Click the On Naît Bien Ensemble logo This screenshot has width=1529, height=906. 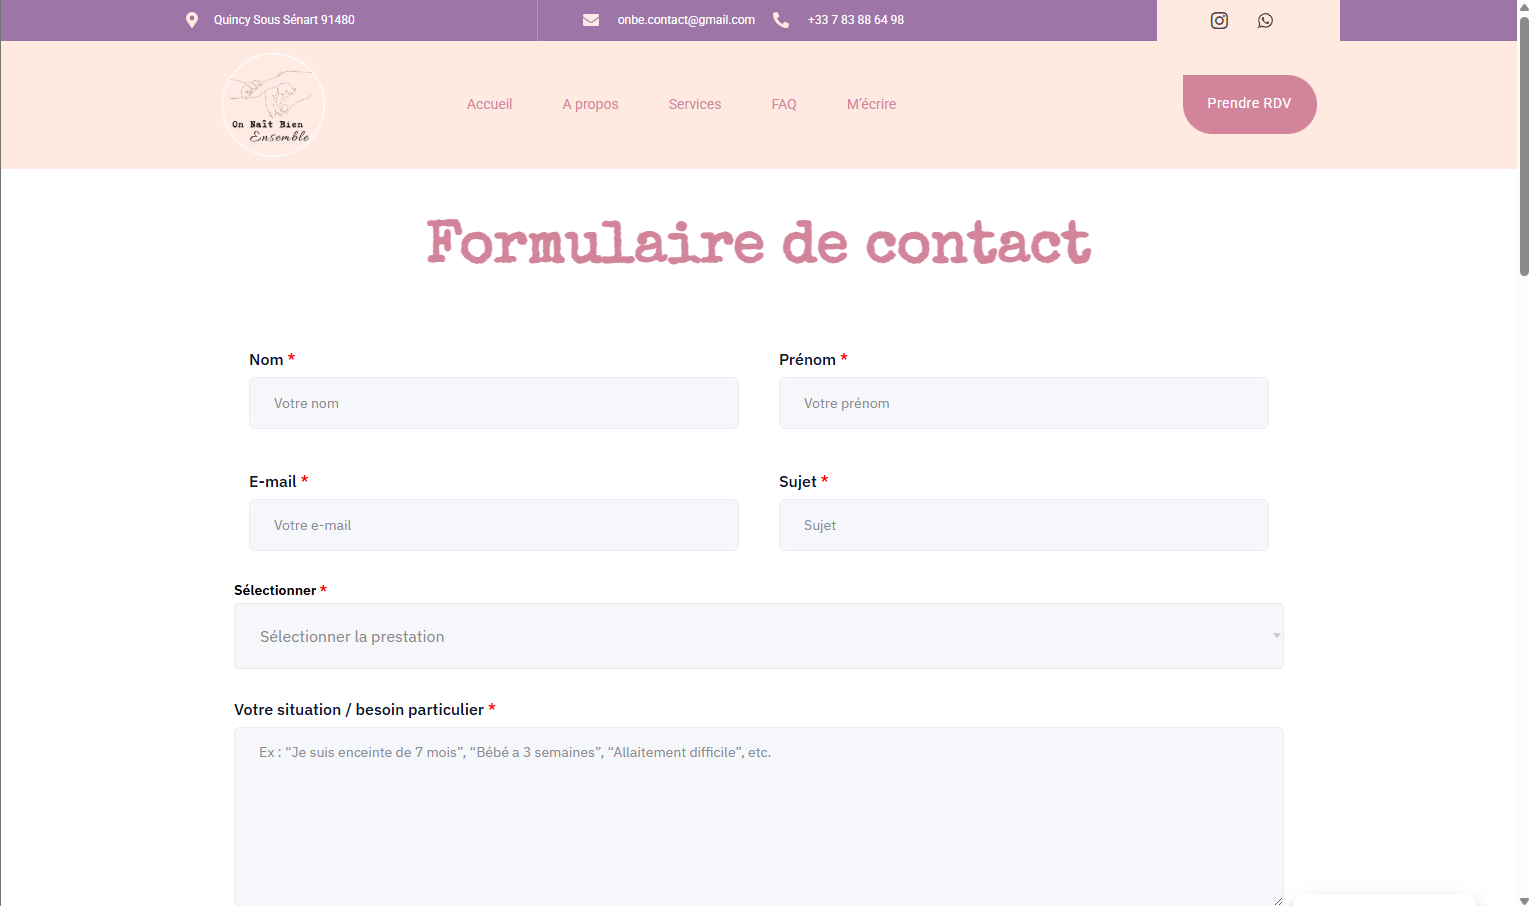click(273, 105)
